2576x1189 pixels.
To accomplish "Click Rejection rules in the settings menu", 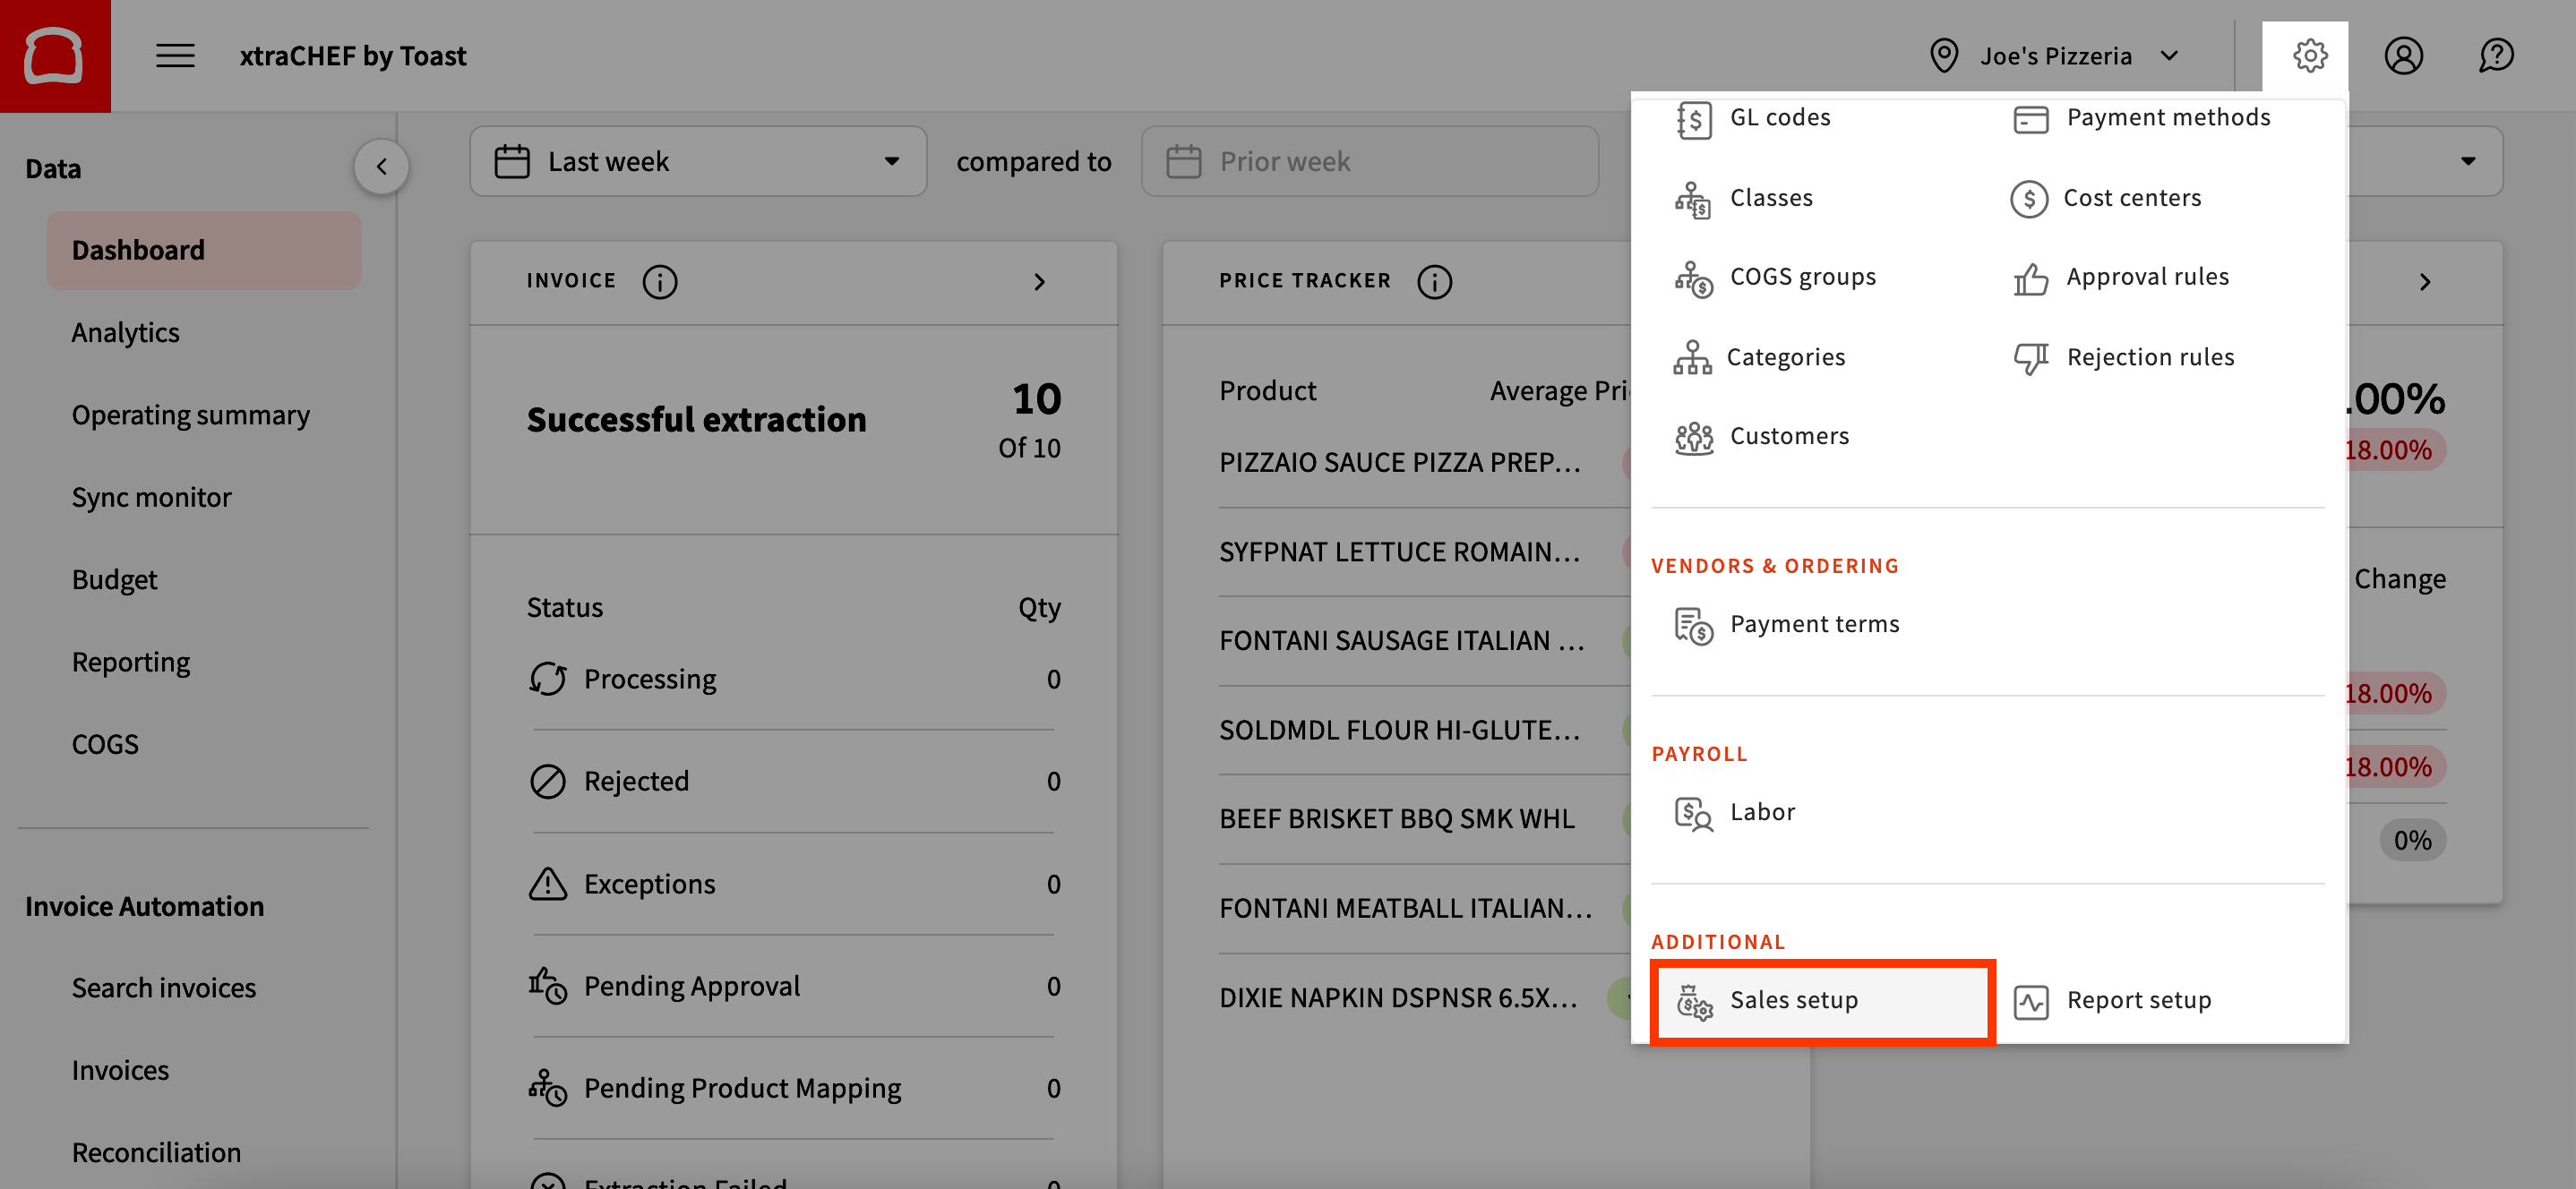I will 2150,356.
